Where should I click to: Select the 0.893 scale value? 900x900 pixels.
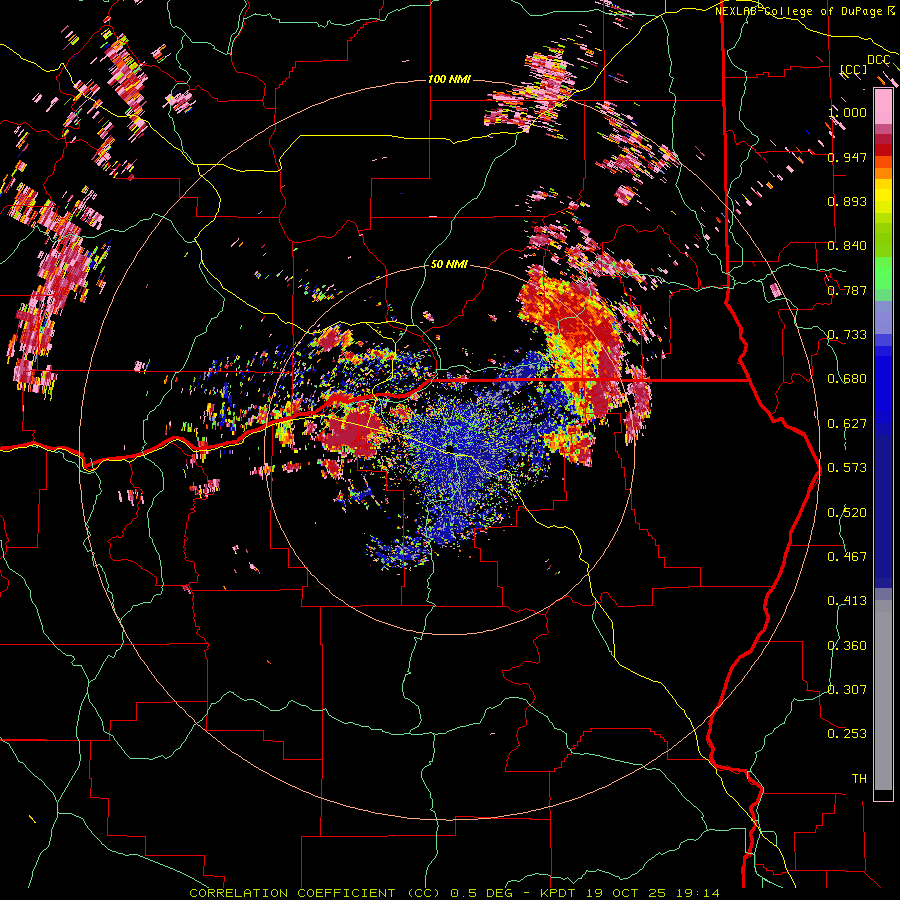pyautogui.click(x=847, y=201)
